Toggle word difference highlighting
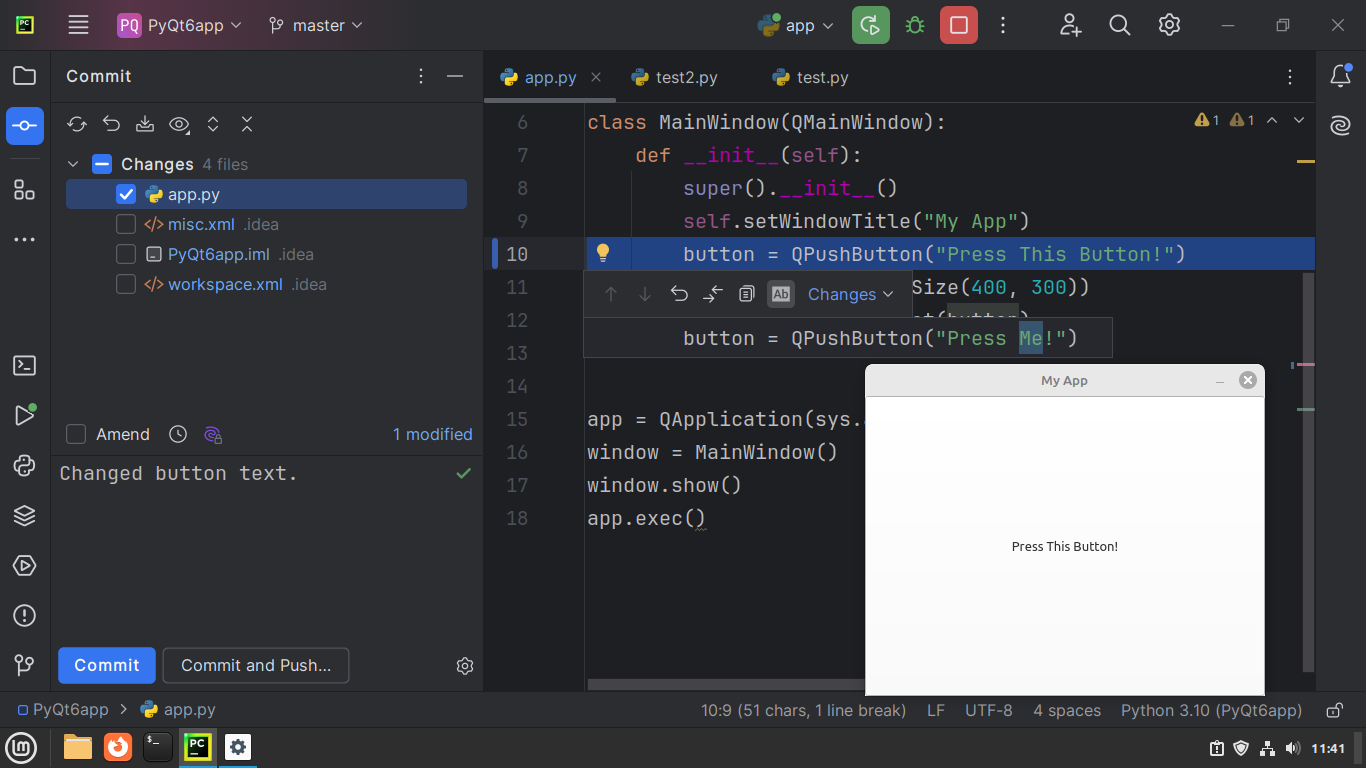1366x768 pixels. 781,294
